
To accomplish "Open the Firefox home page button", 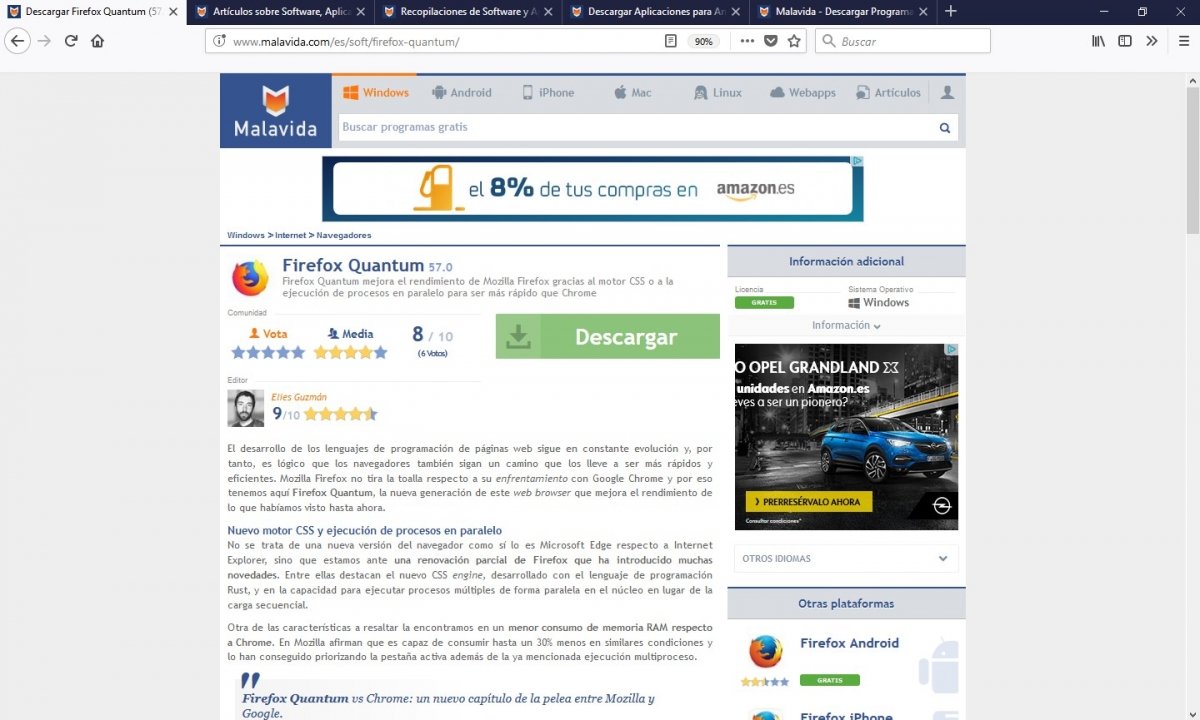I will 97,41.
